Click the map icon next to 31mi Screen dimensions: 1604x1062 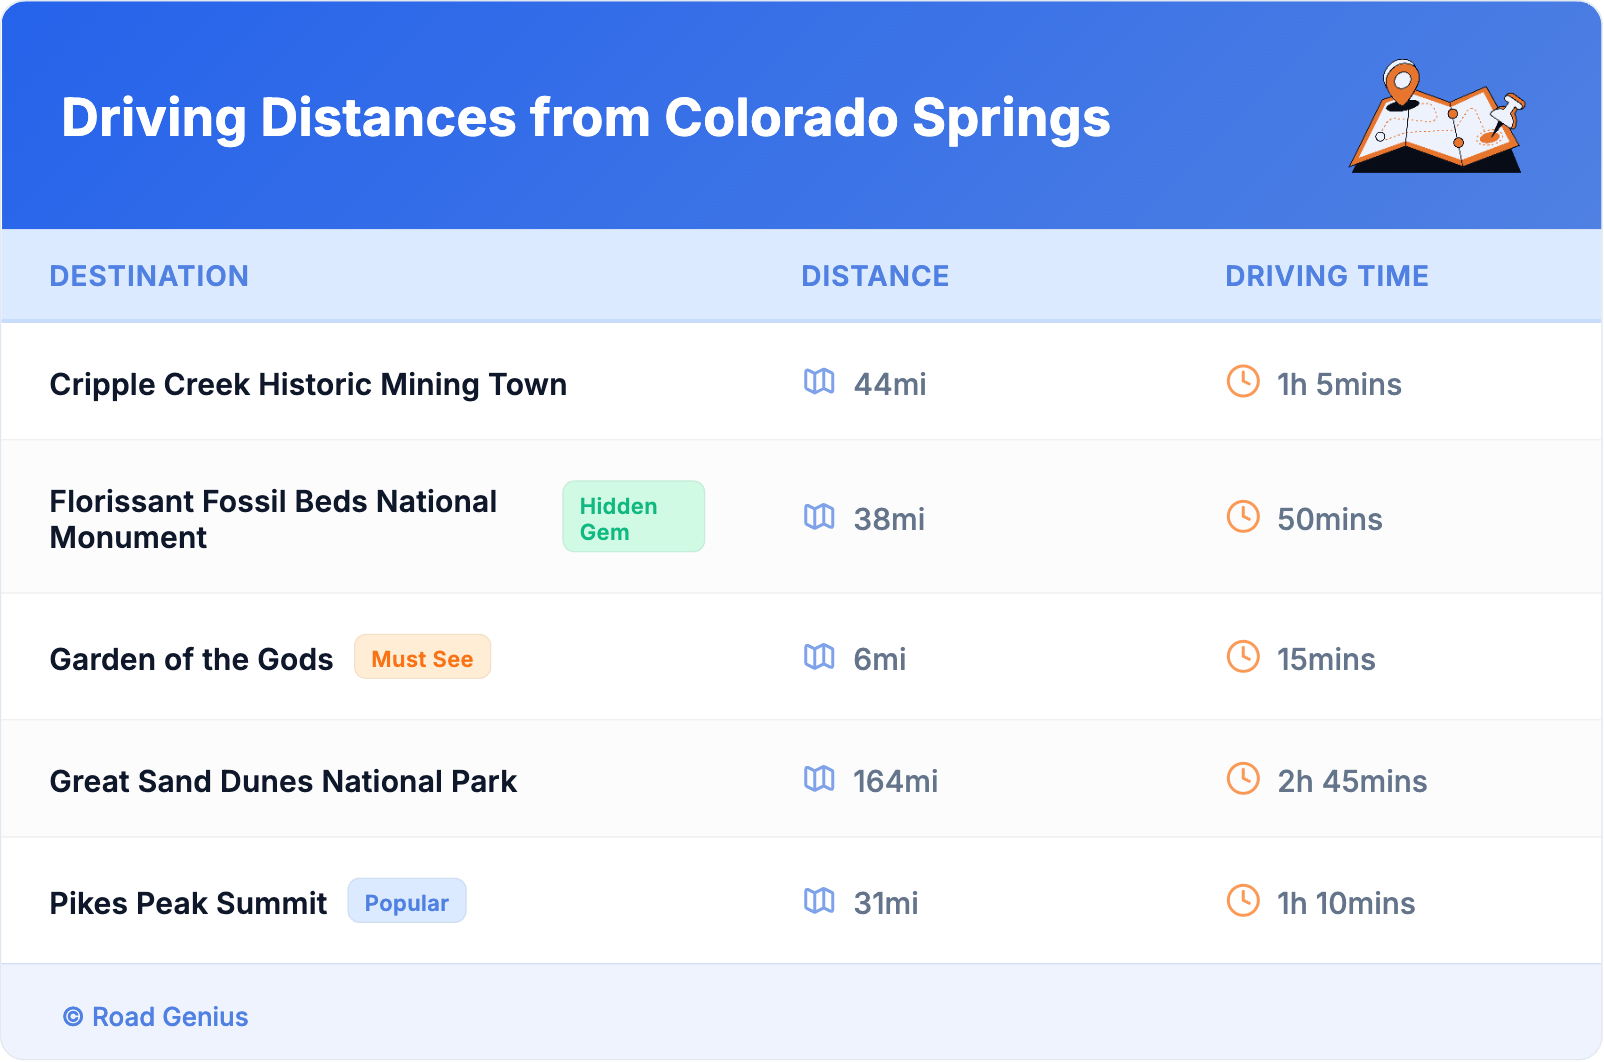(x=819, y=901)
